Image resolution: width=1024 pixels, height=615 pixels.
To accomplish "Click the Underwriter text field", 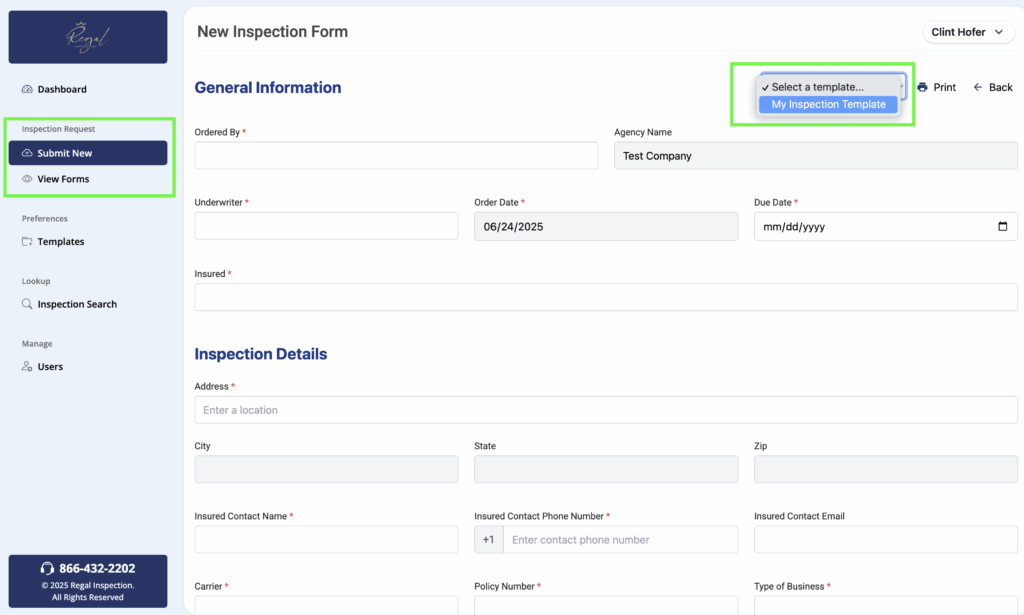I will [326, 226].
